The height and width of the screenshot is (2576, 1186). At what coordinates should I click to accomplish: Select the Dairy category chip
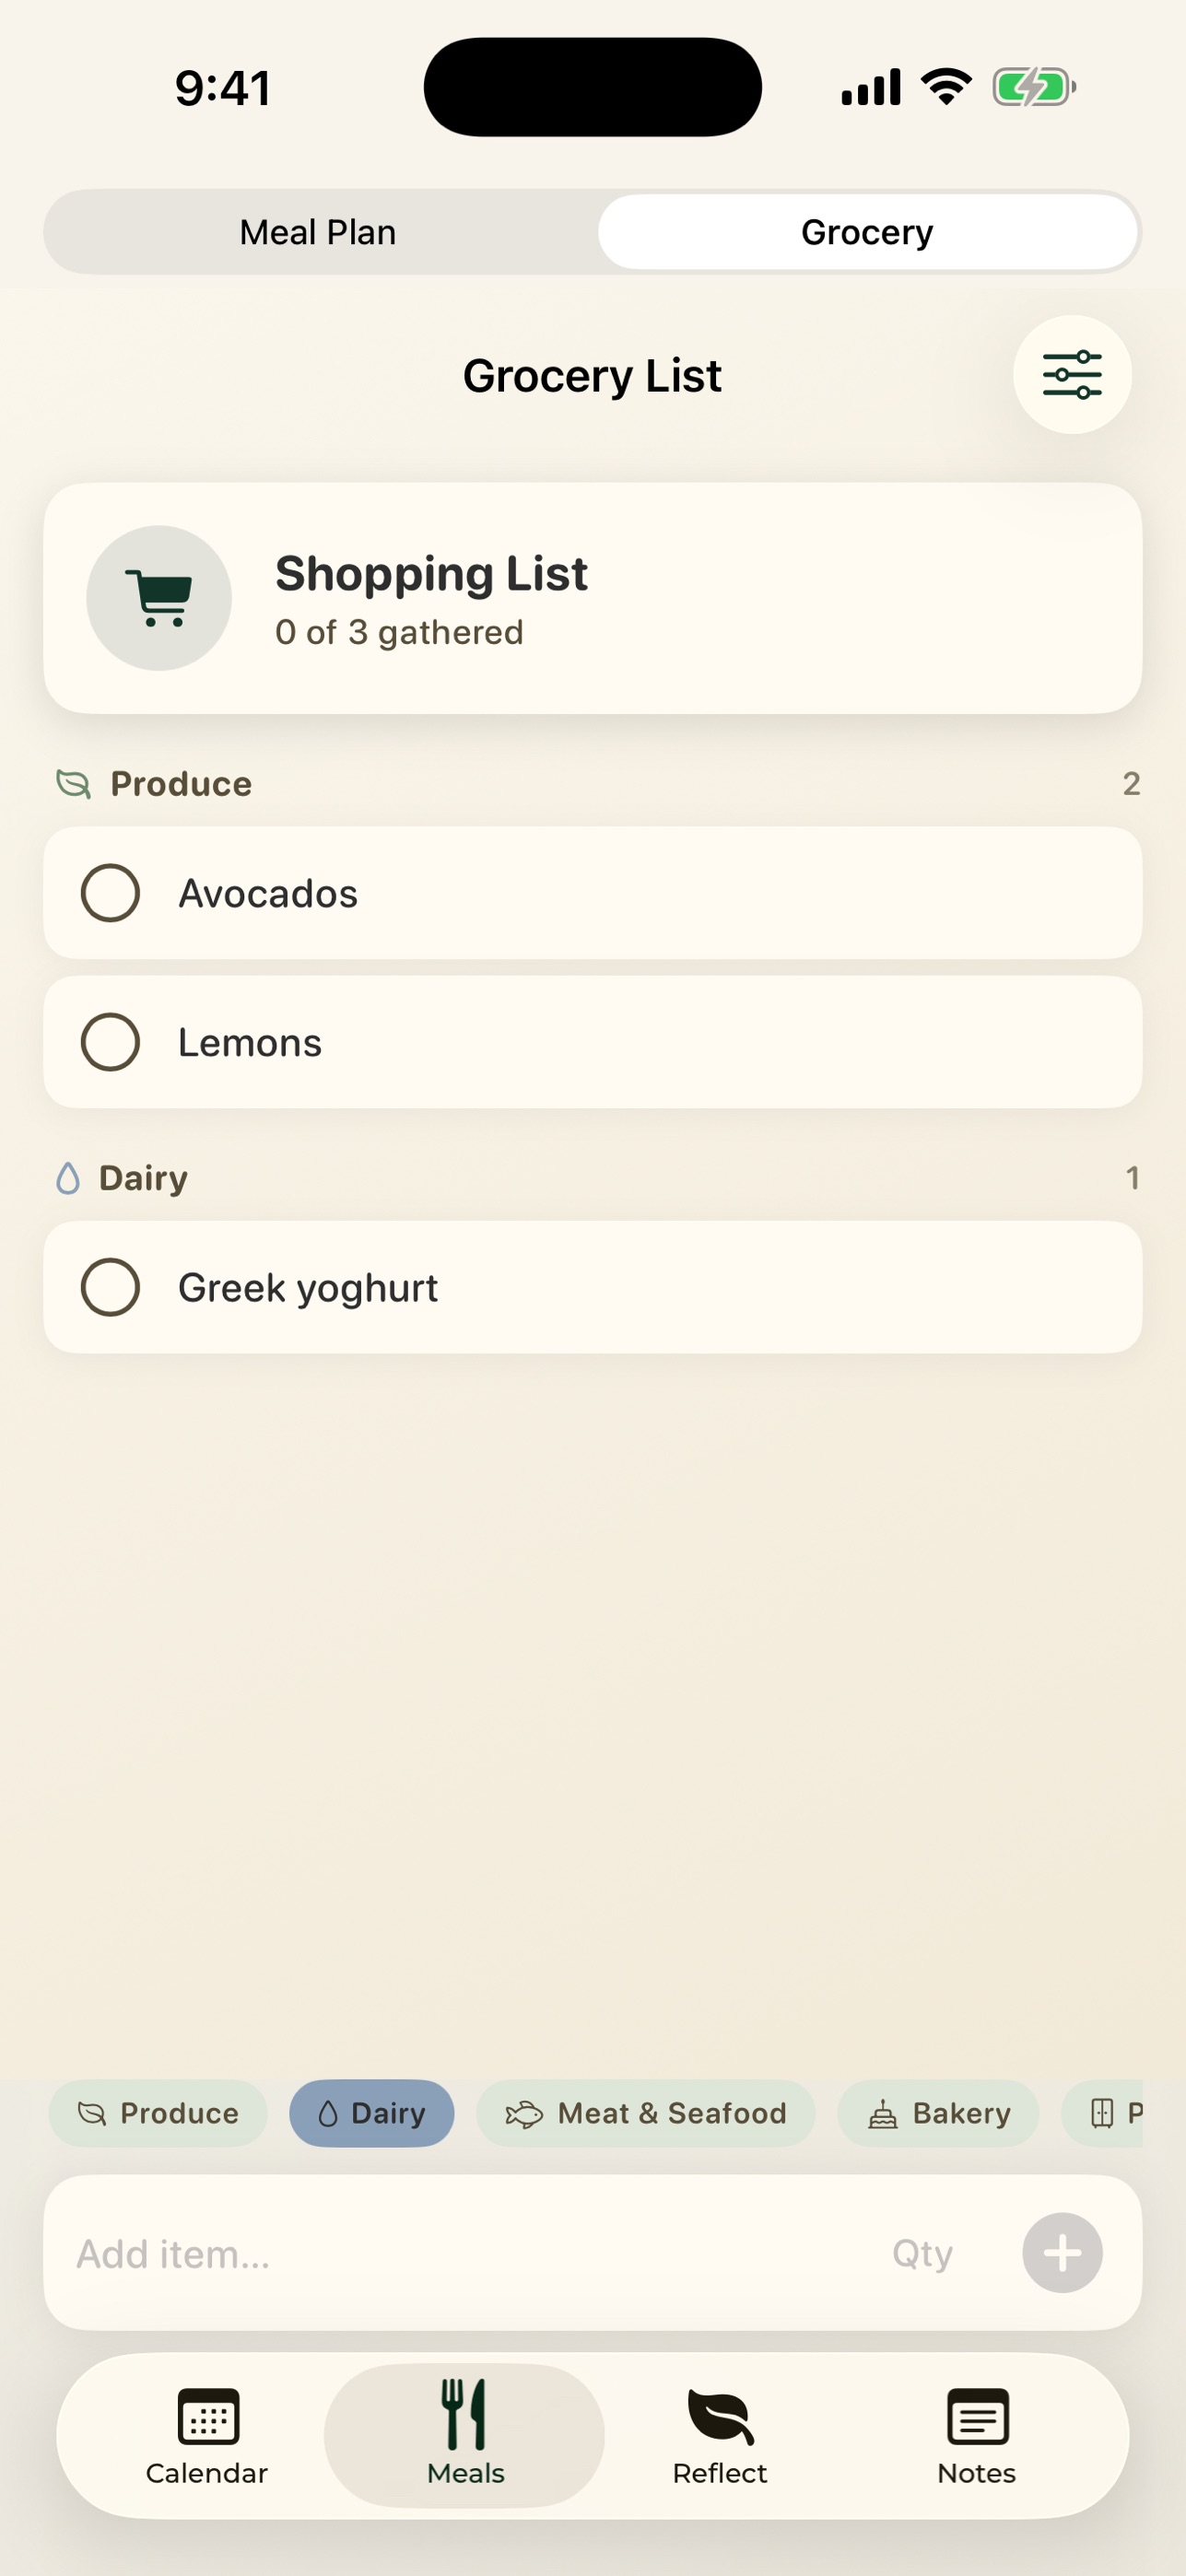tap(372, 2113)
